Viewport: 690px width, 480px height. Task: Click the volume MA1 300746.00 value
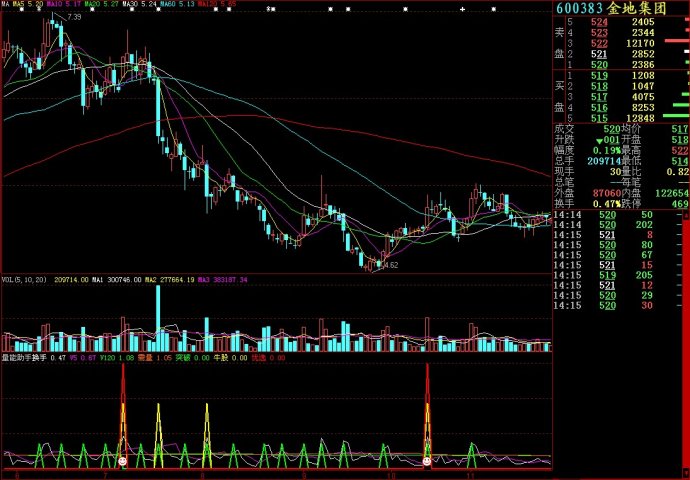point(117,280)
